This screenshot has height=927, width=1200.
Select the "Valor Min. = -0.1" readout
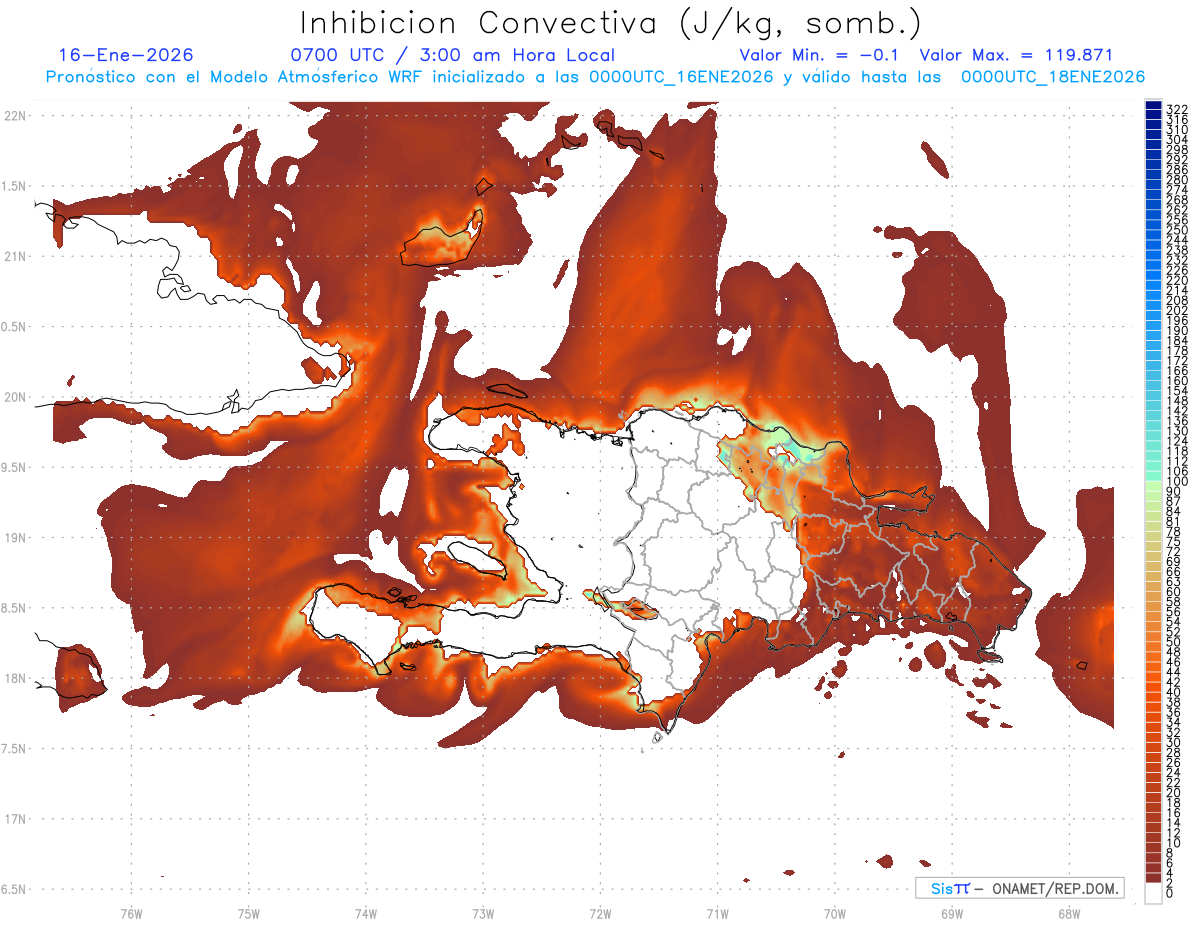819,55
